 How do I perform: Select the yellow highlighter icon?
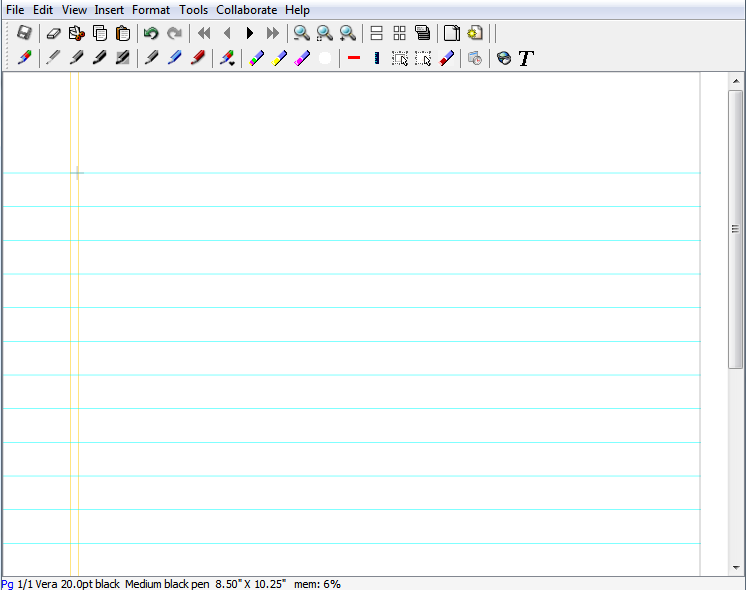[x=279, y=58]
